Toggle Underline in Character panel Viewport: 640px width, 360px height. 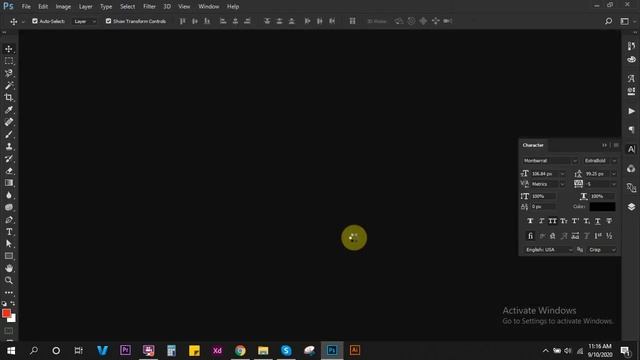tap(598, 221)
